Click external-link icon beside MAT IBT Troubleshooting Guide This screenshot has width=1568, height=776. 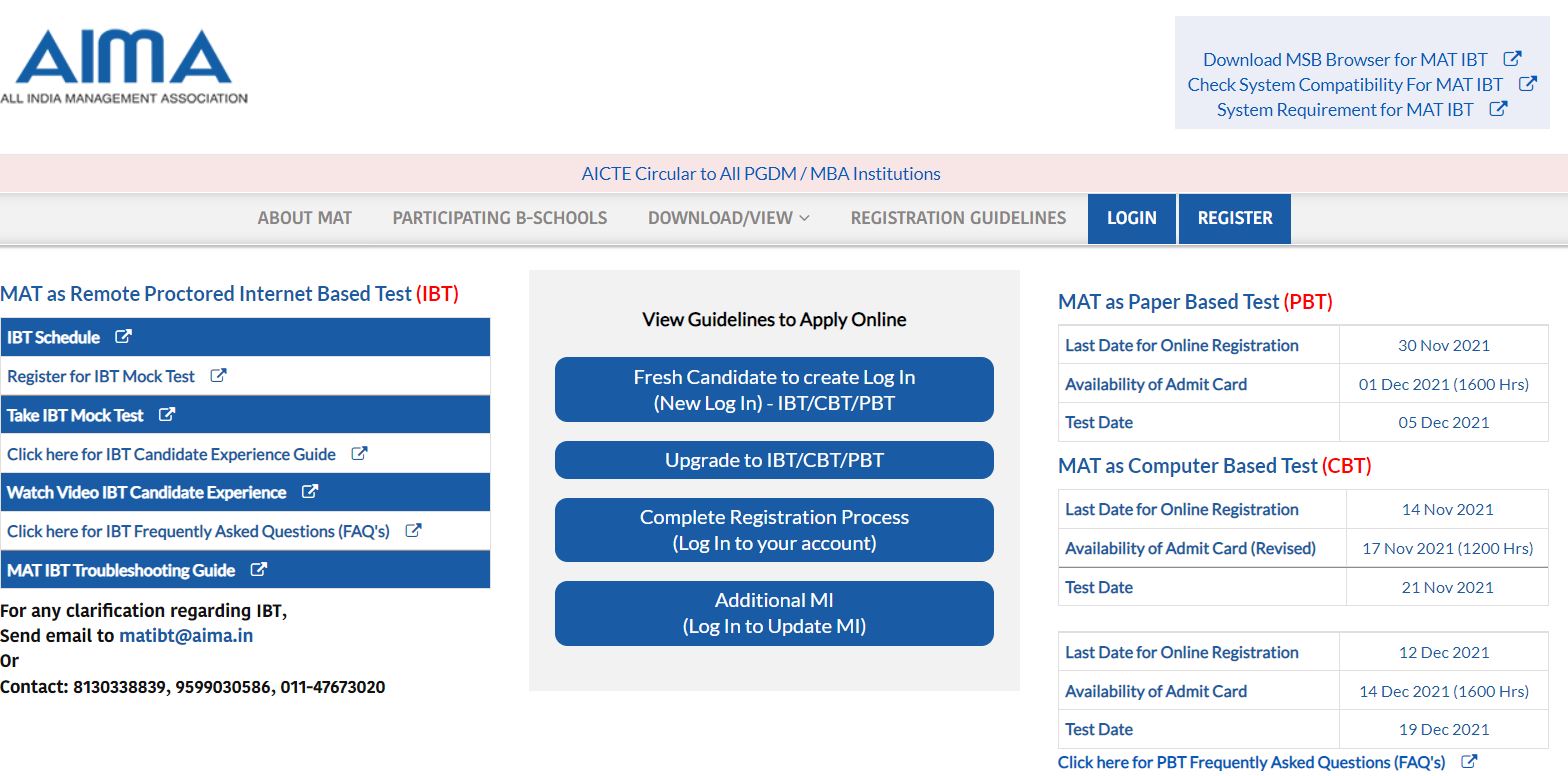pyautogui.click(x=258, y=570)
